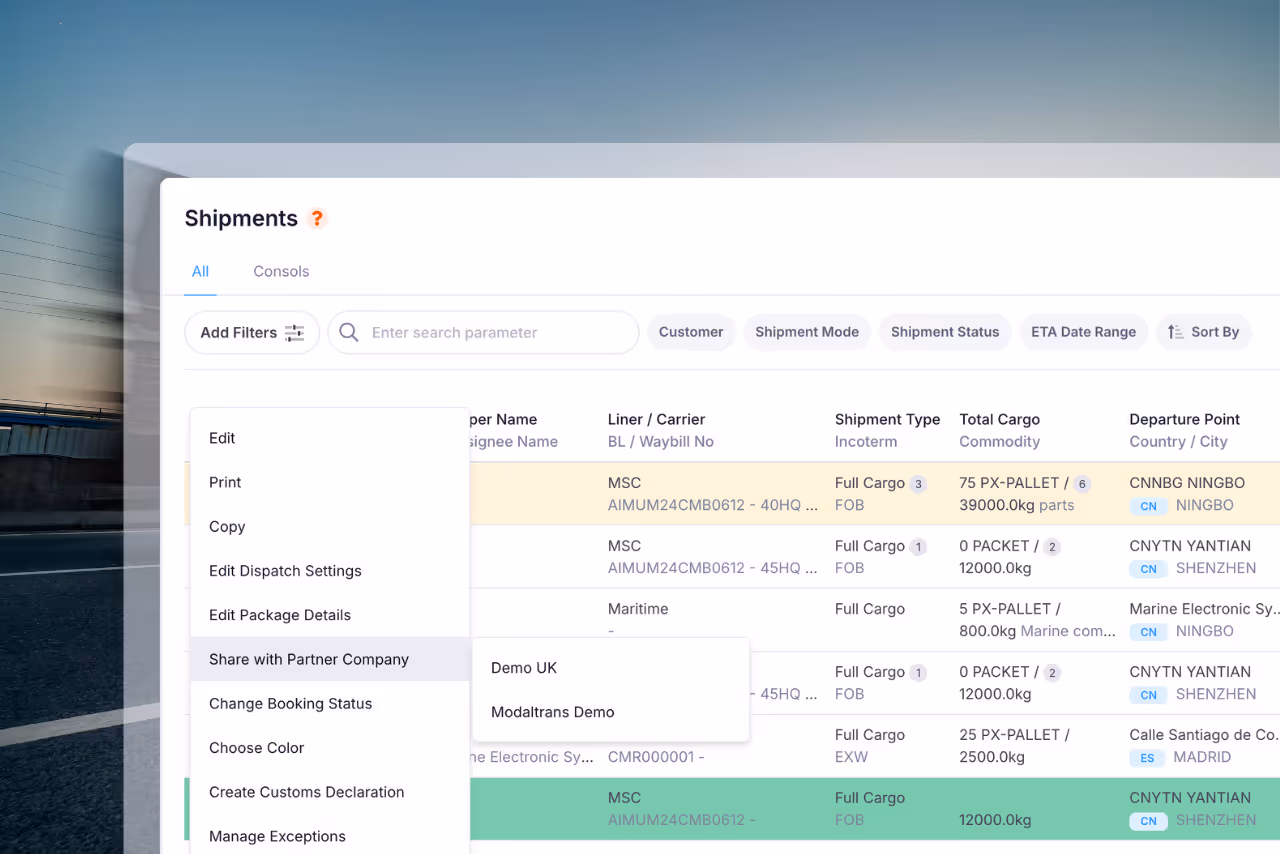Select Print in context menu
The height and width of the screenshot is (854, 1280).
[330, 482]
